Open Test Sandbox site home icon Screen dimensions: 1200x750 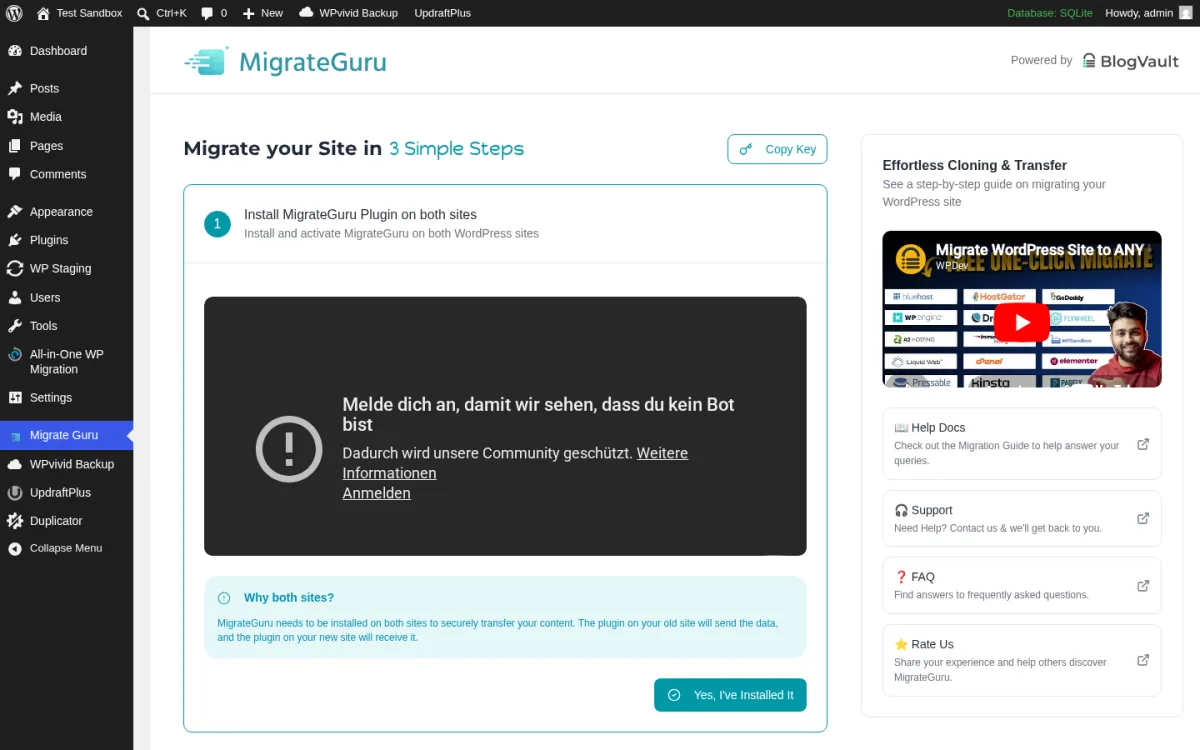tap(43, 13)
